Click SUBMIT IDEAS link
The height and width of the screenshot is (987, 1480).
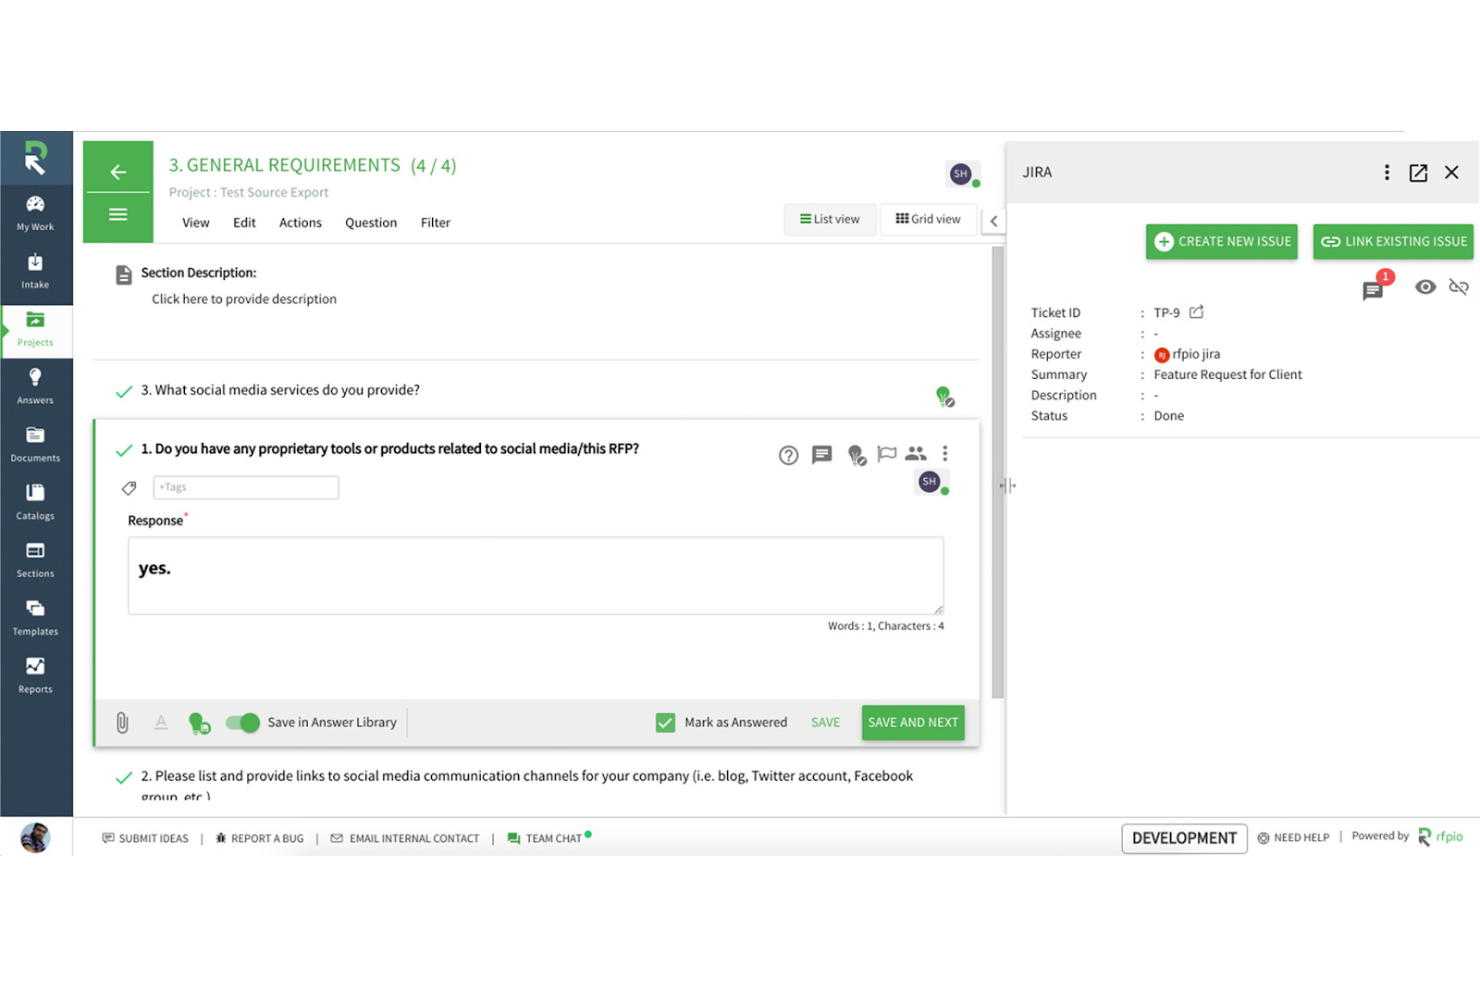click(145, 838)
